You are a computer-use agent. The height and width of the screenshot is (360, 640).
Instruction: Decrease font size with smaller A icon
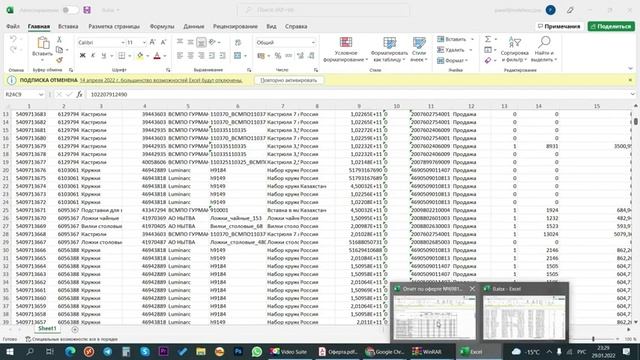[x=163, y=42]
